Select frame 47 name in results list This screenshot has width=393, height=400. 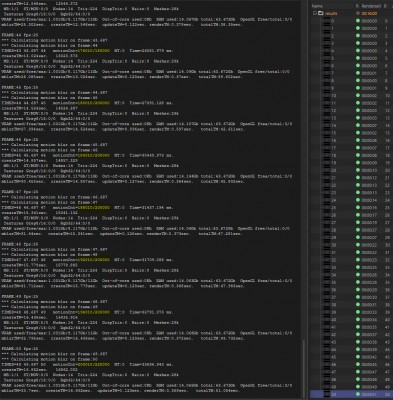click(x=334, y=372)
